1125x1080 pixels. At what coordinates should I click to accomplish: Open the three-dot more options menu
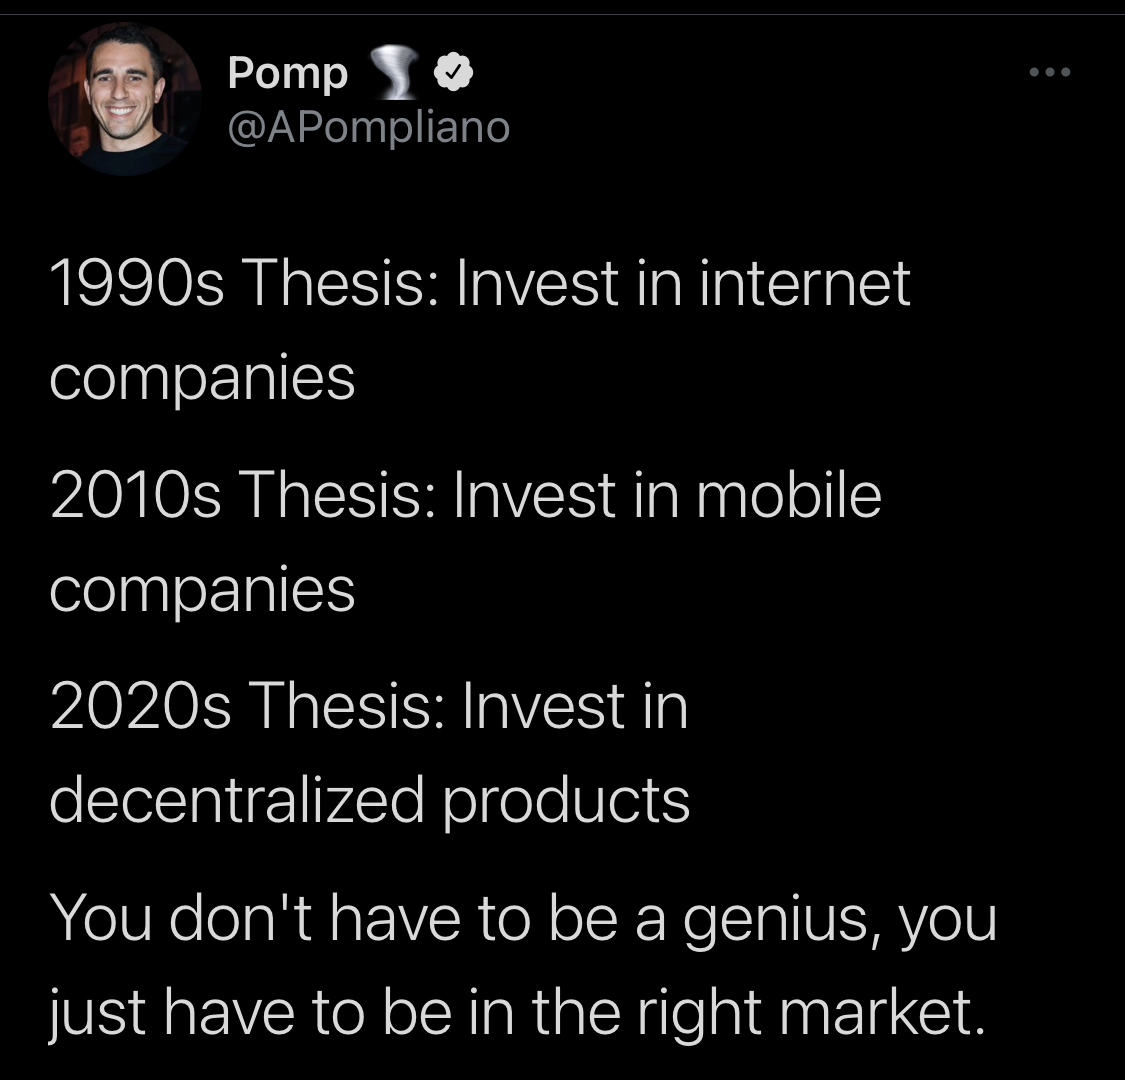click(1050, 72)
